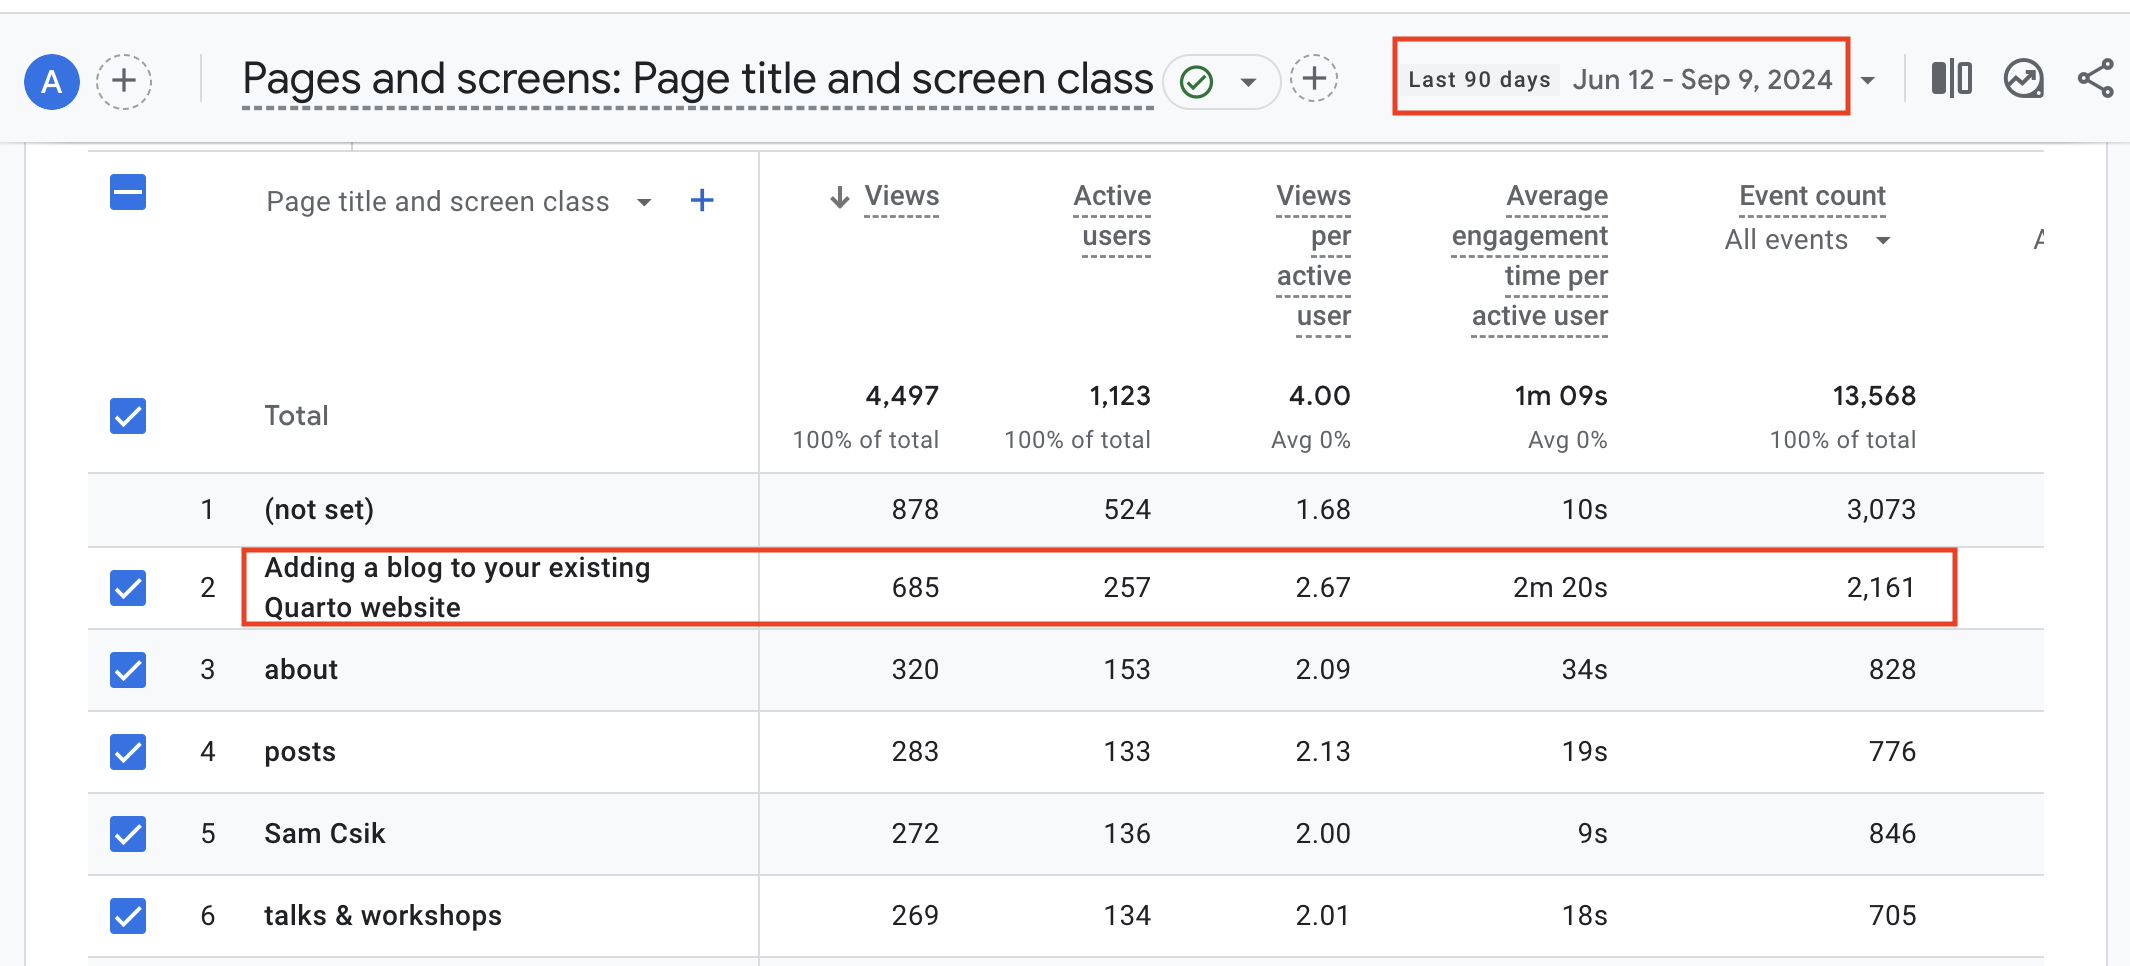Sort by the Active users column header
Screen dimensions: 2130x966
pos(1114,216)
